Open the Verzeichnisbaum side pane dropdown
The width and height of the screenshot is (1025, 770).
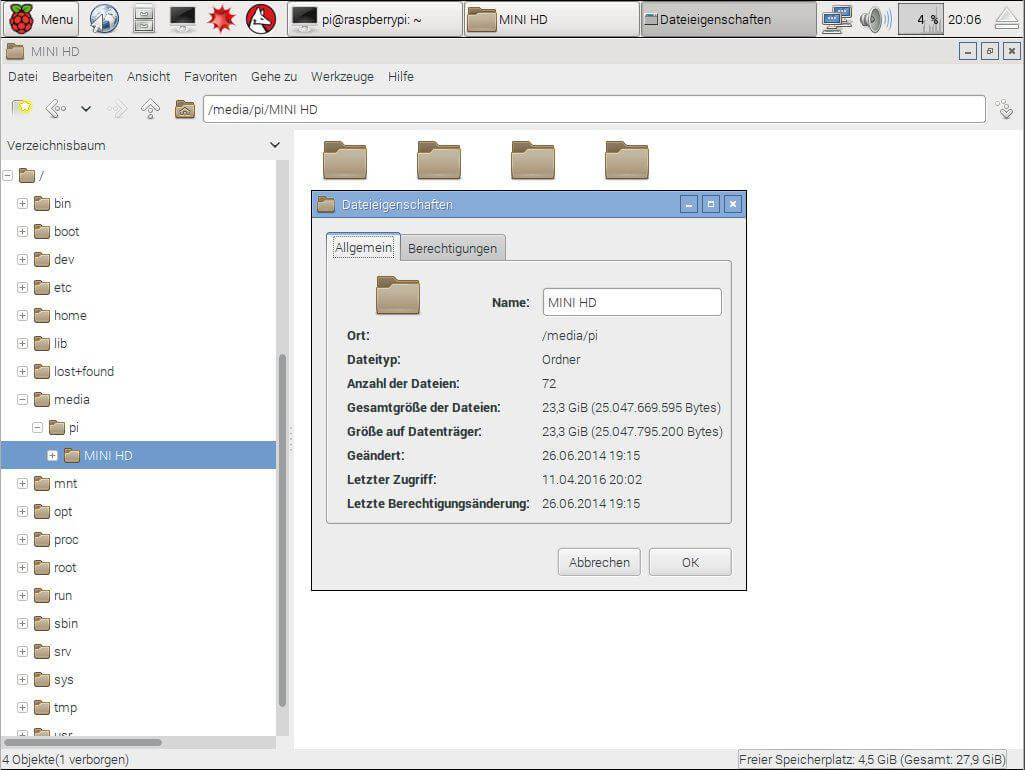coord(275,146)
